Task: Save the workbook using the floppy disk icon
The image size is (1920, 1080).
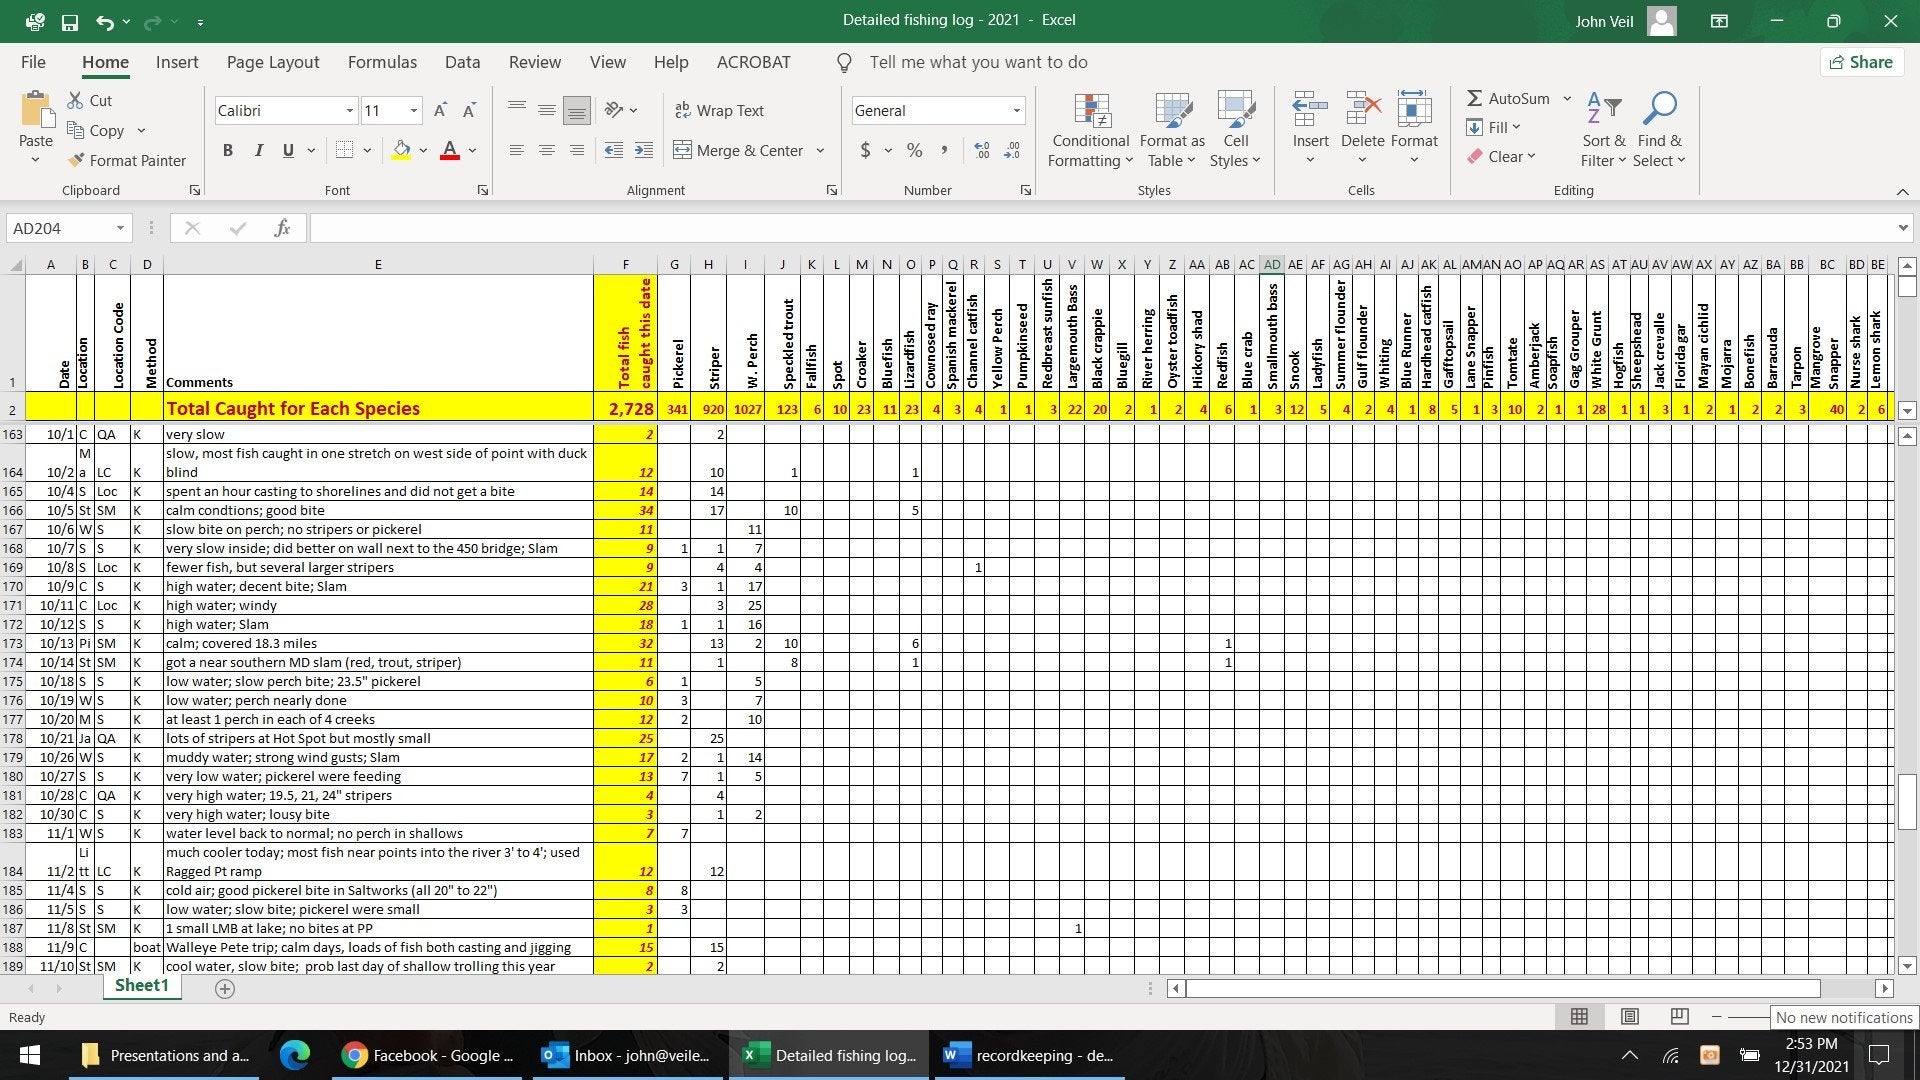Action: coord(70,21)
